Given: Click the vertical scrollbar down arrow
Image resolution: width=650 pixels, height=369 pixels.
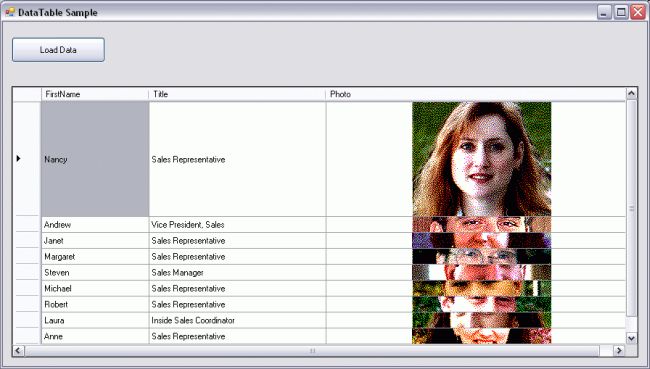Looking at the screenshot, I should 631,338.
